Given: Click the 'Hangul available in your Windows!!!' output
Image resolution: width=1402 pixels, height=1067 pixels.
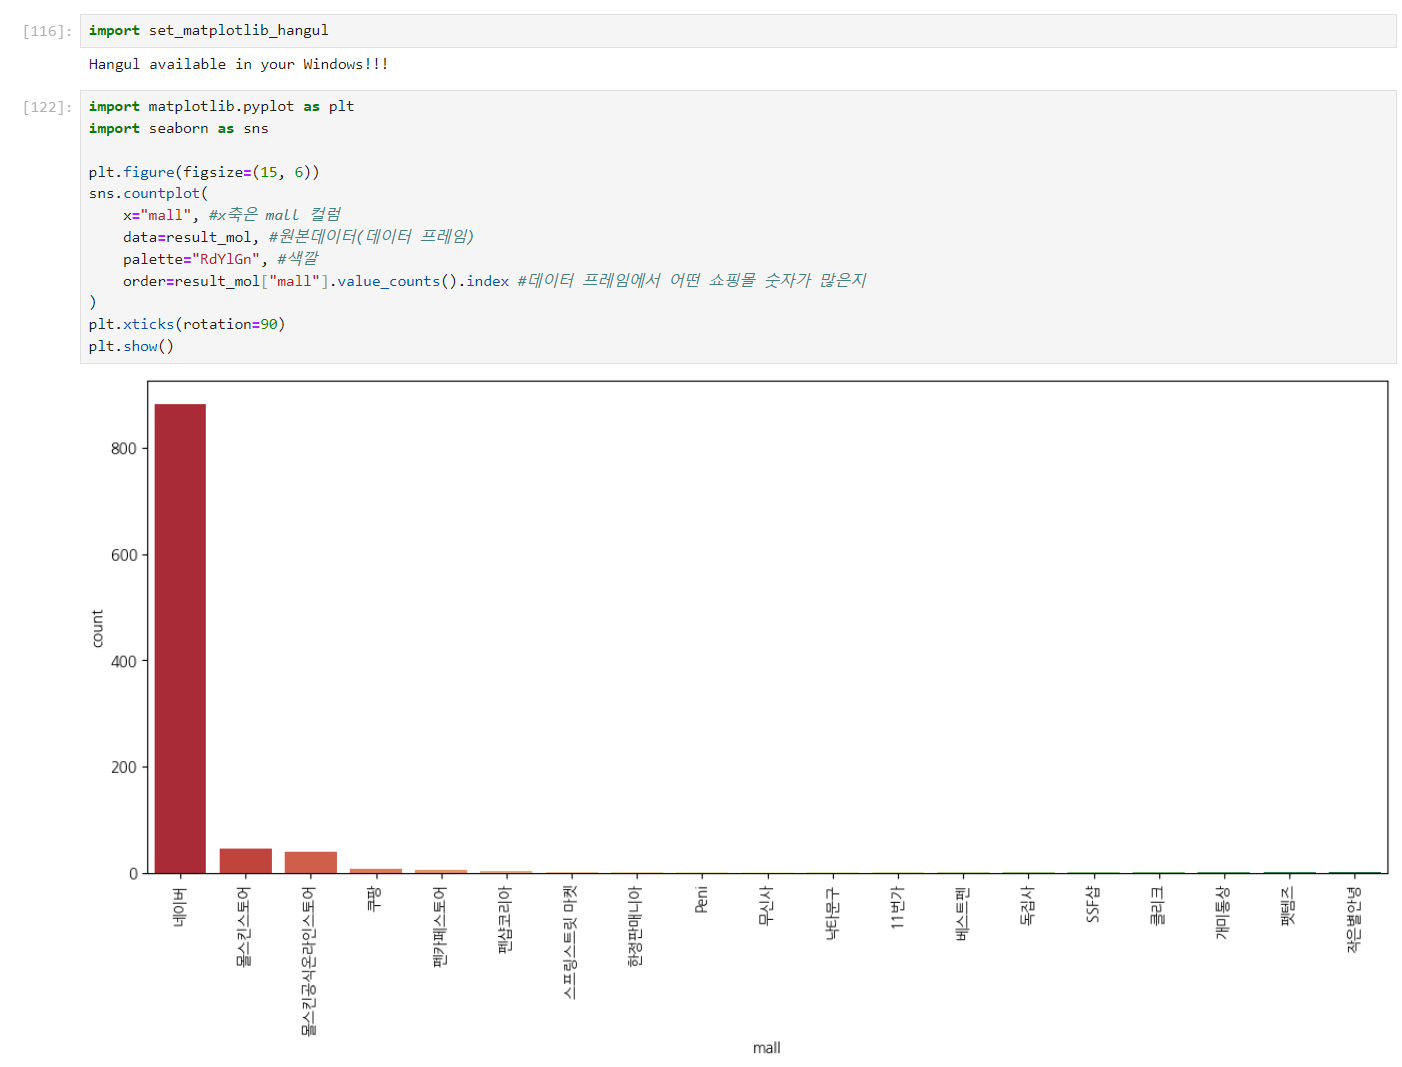Looking at the screenshot, I should coord(238,64).
